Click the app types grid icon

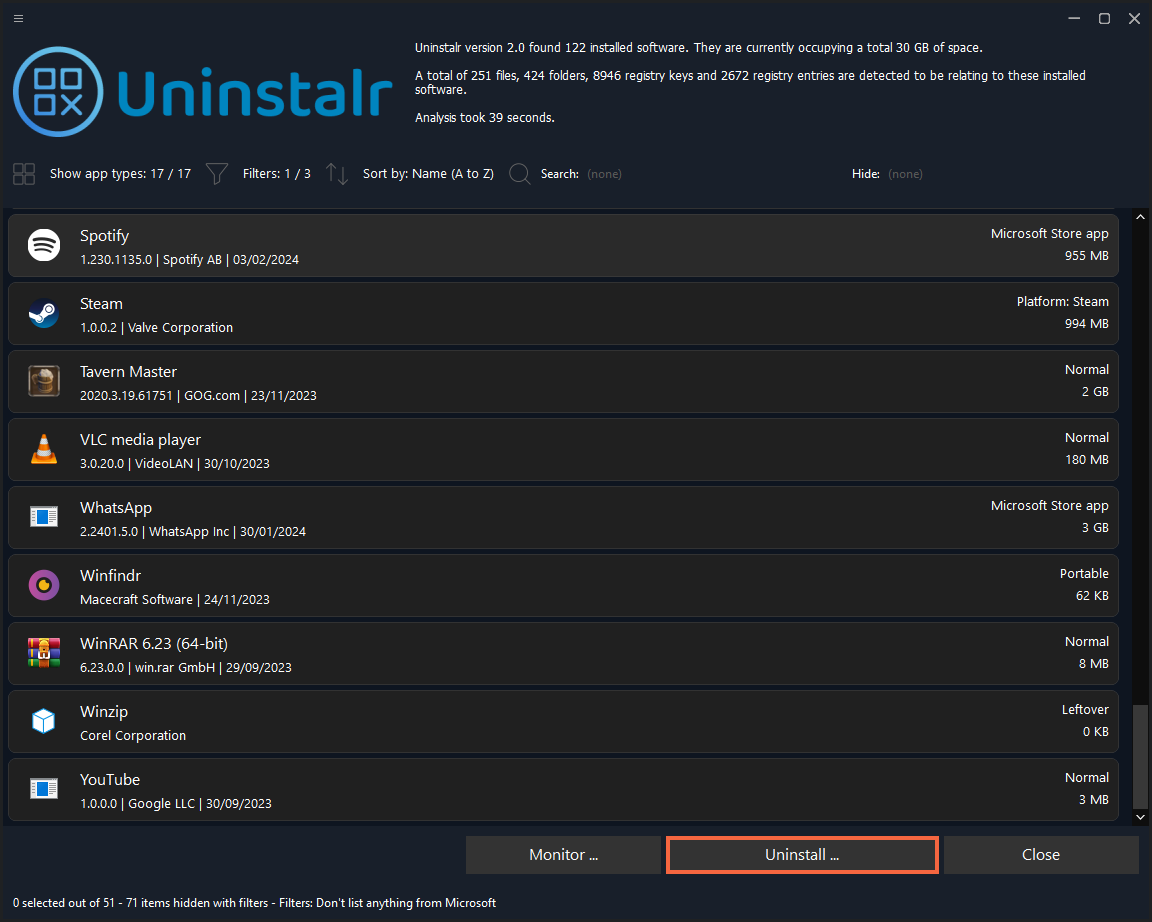(x=24, y=174)
